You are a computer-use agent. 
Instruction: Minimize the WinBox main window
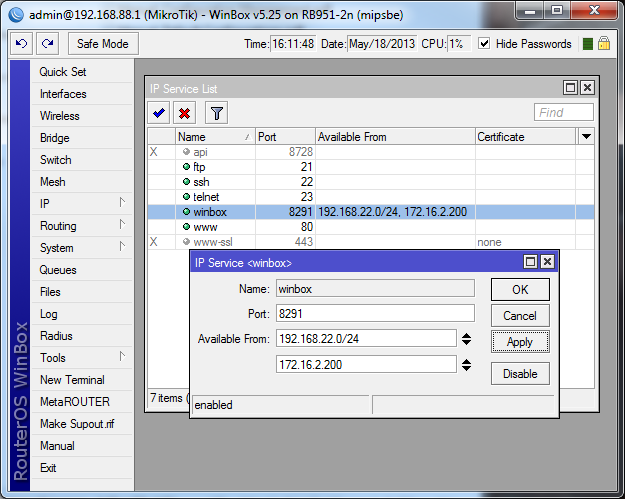(530, 11)
